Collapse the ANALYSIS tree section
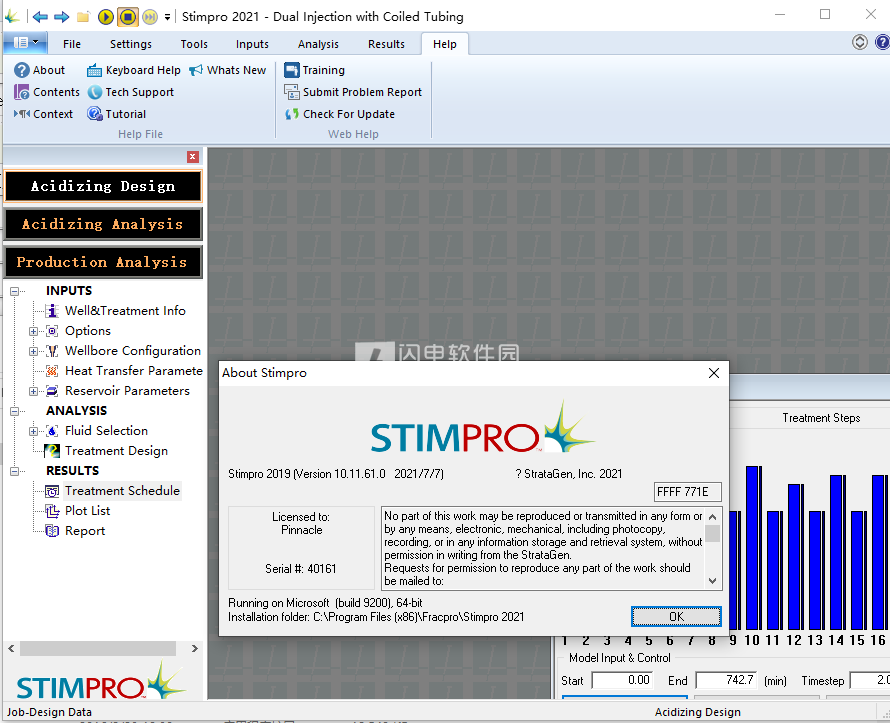This screenshot has width=890, height=723. coord(14,411)
